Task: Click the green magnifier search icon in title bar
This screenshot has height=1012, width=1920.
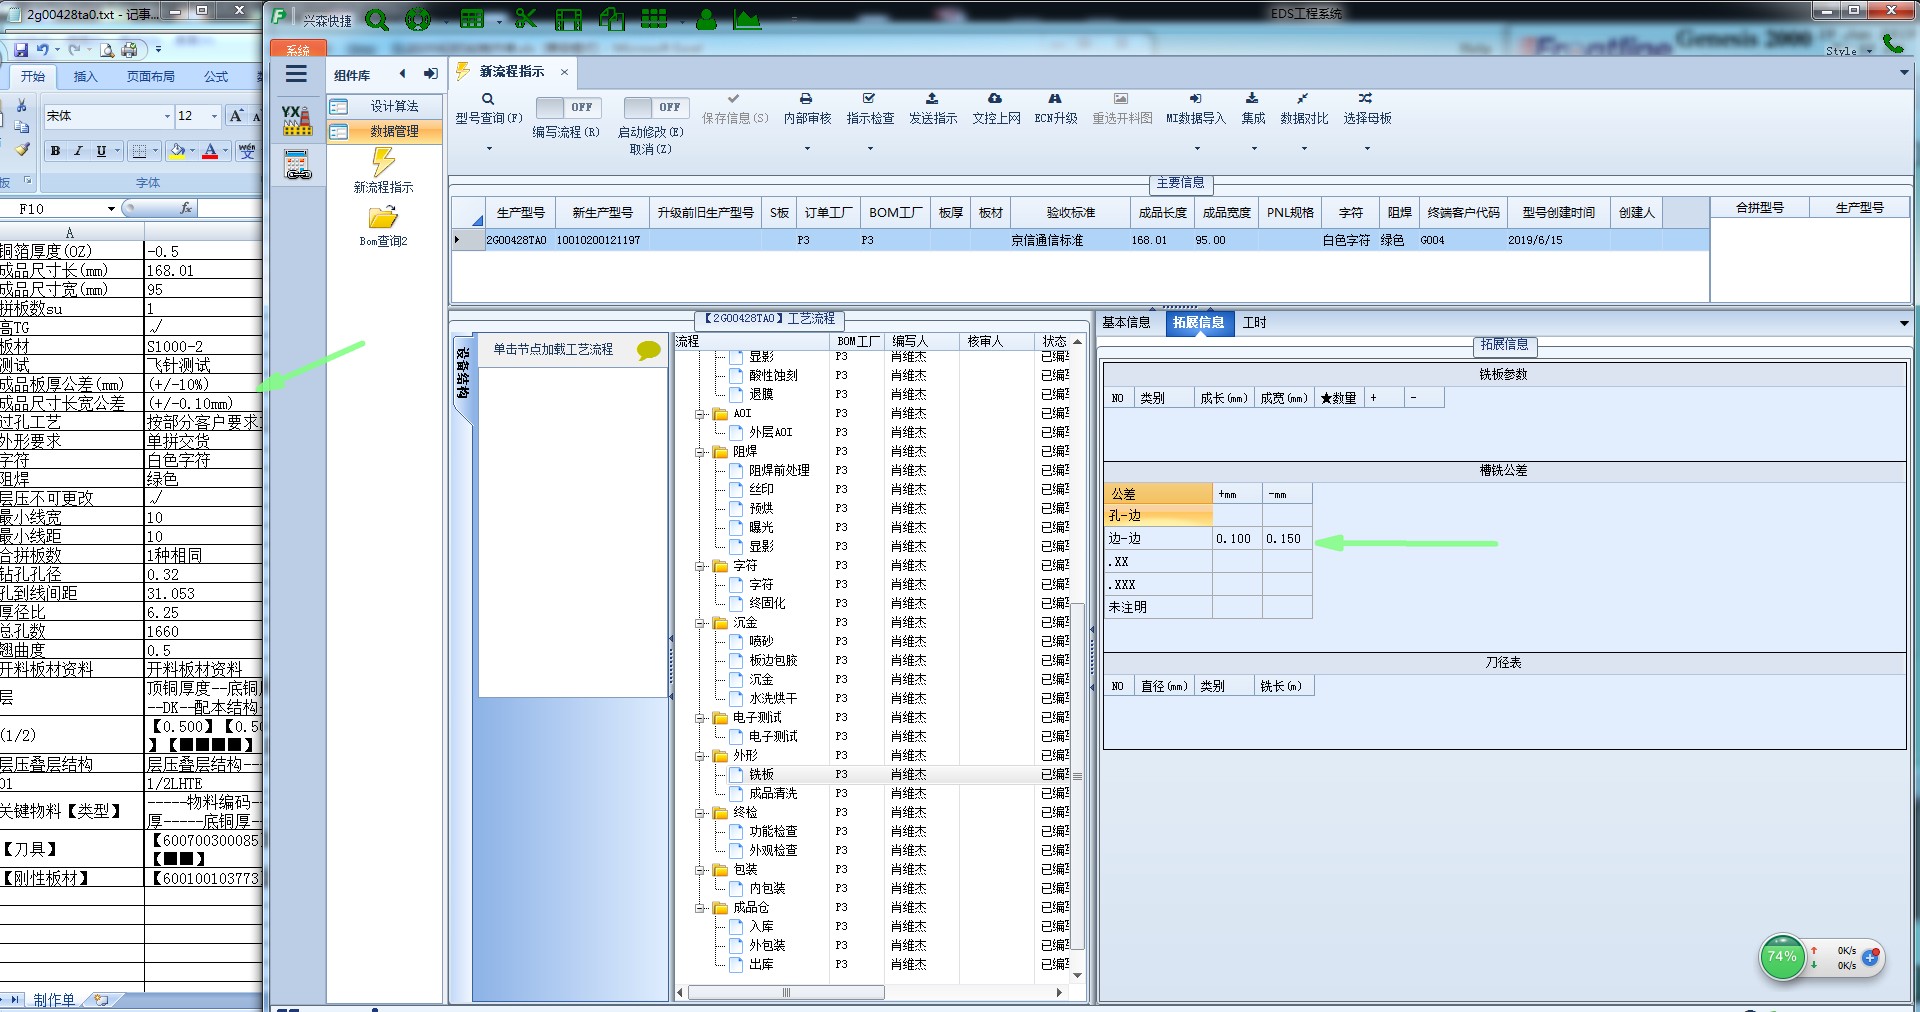Action: click(377, 18)
